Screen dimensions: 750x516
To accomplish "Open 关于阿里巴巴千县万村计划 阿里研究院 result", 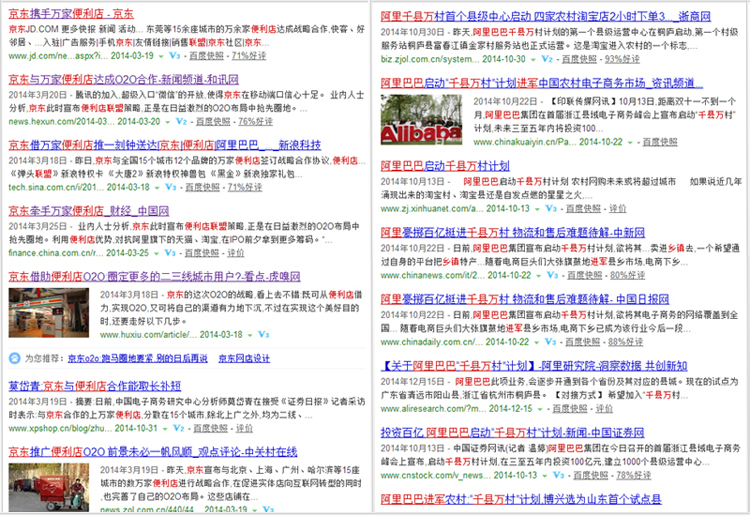I will (534, 366).
